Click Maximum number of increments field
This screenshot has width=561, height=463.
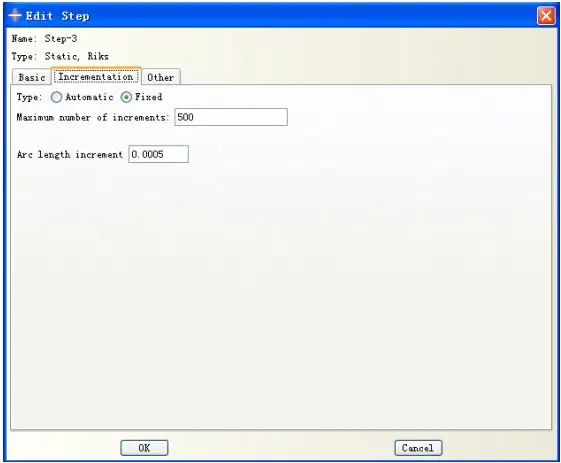pos(231,117)
